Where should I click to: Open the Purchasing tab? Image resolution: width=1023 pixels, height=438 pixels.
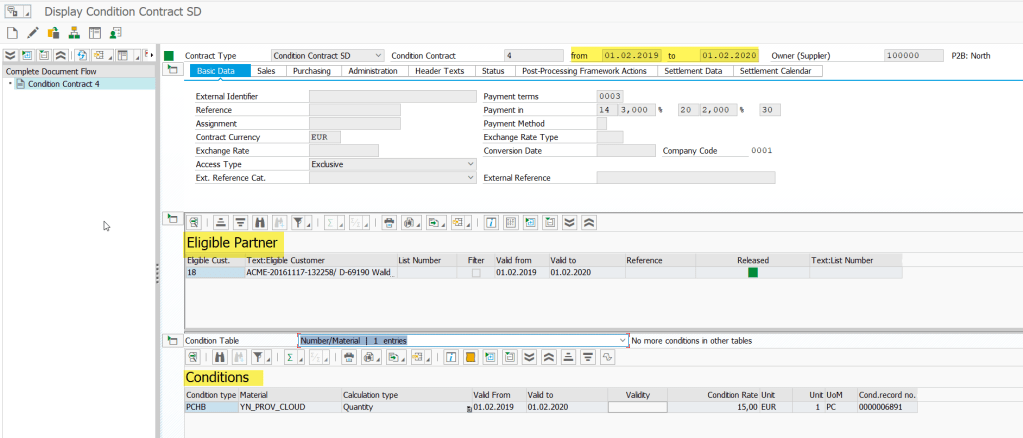pyautogui.click(x=312, y=71)
